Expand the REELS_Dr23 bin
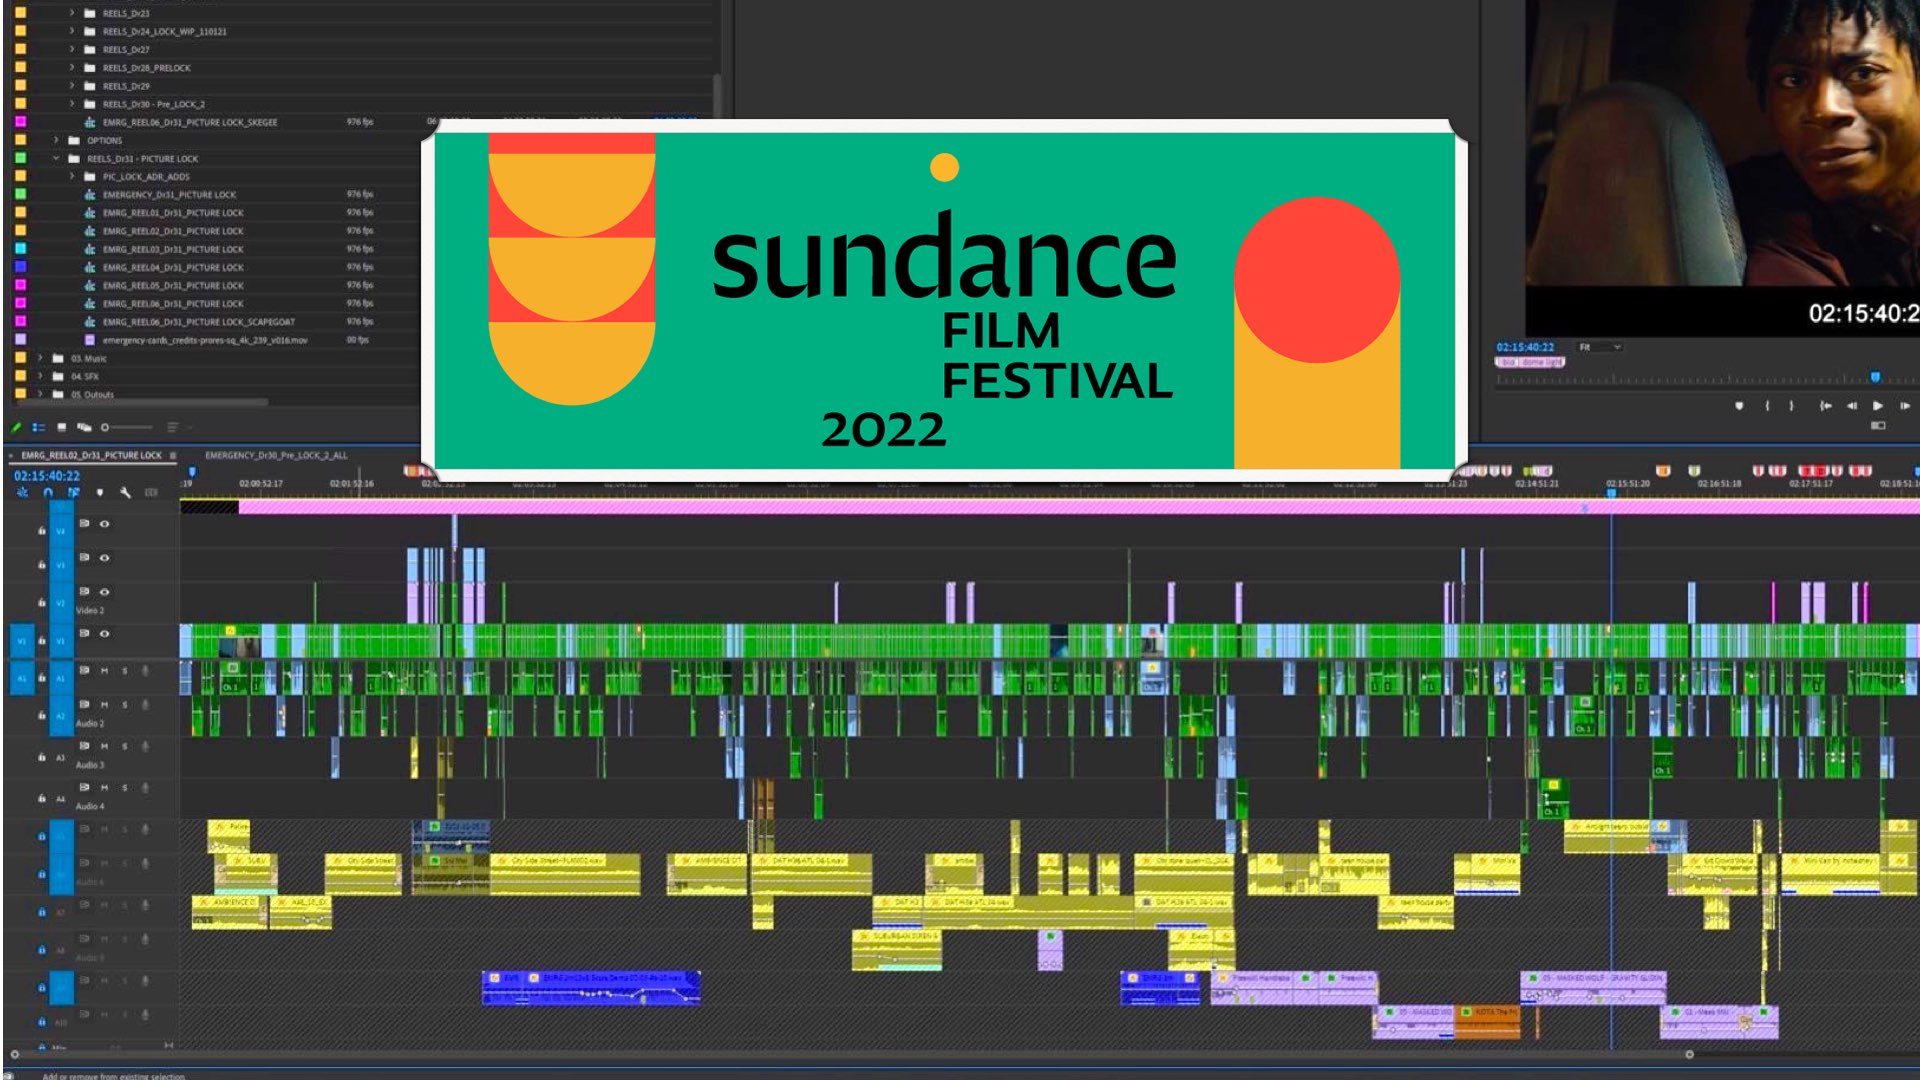The image size is (1920, 1080). [72, 13]
